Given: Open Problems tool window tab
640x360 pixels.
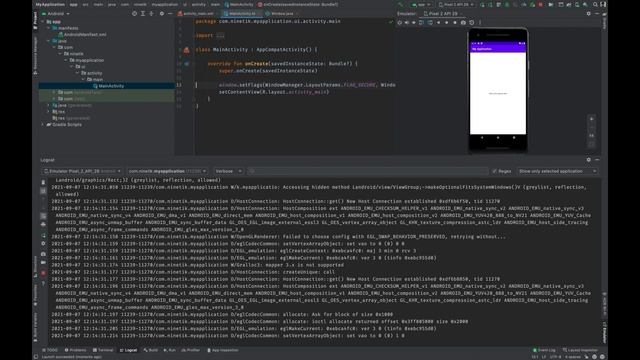Looking at the screenshot, I should (76, 350).
